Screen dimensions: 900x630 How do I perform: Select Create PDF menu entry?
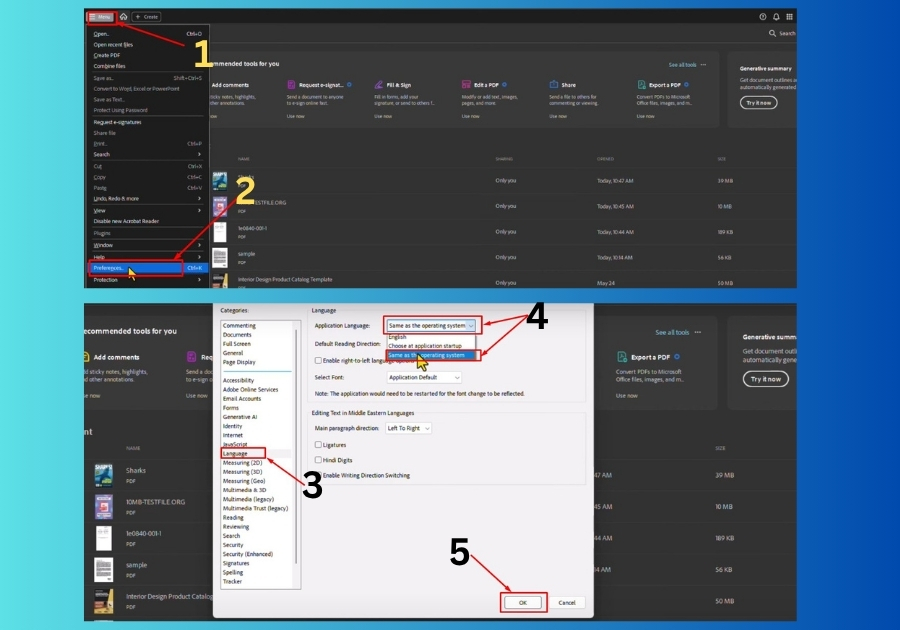coord(148,56)
